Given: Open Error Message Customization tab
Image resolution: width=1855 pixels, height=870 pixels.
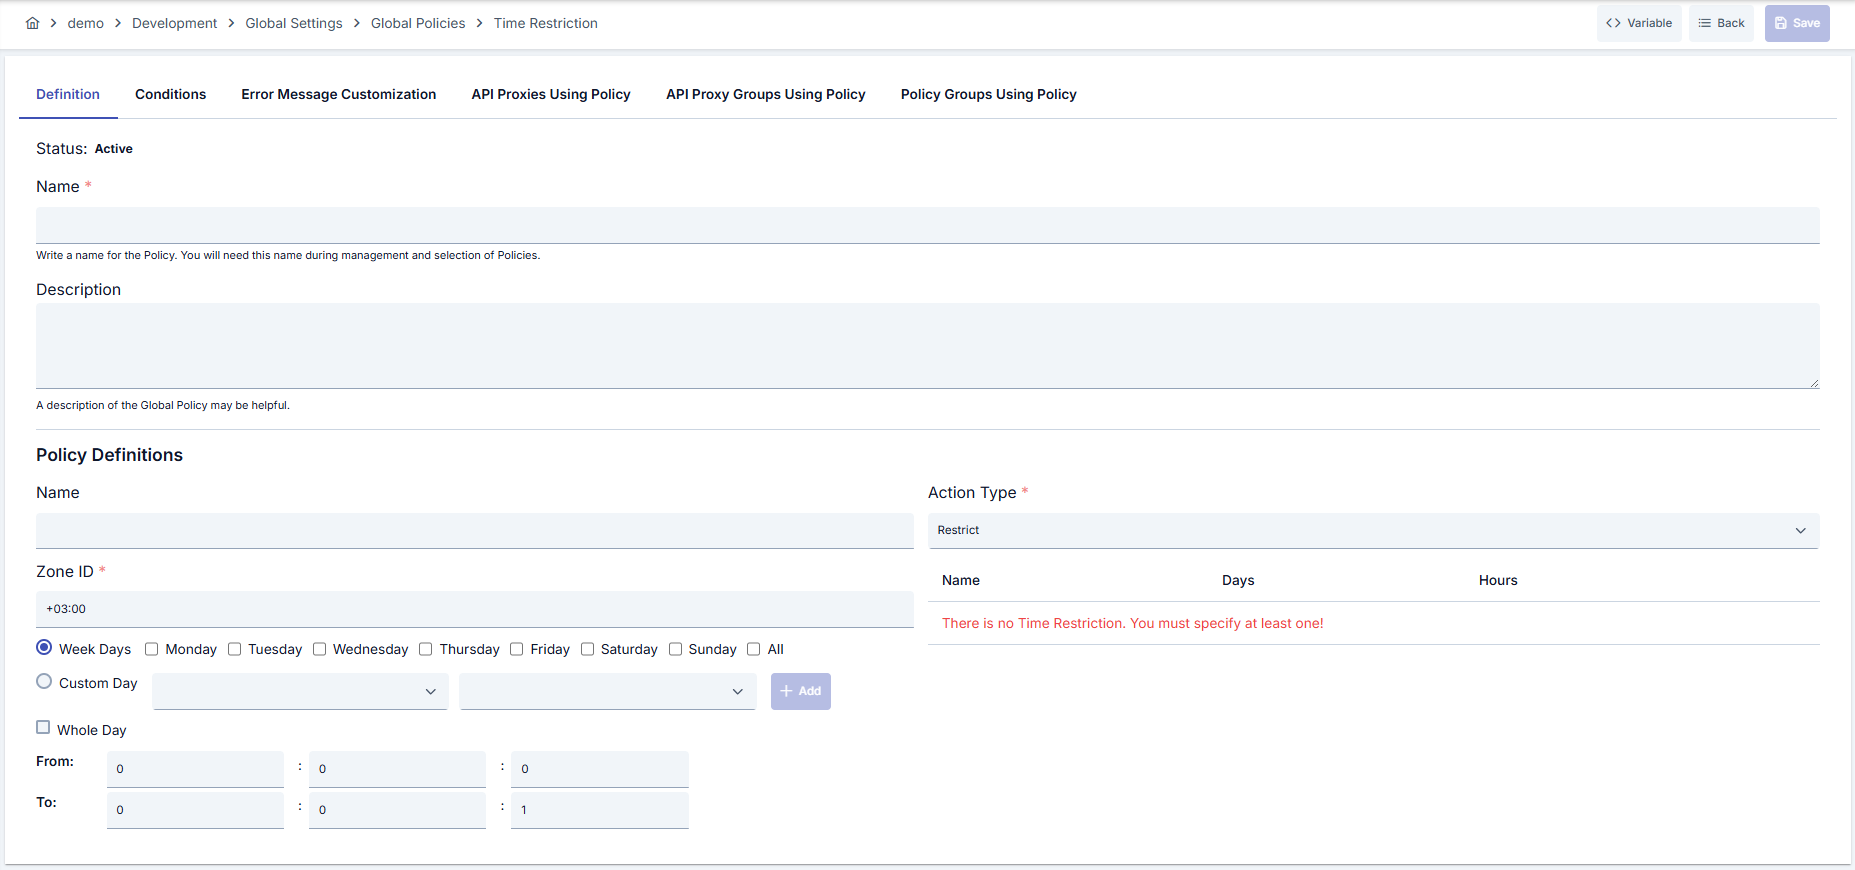Looking at the screenshot, I should pyautogui.click(x=338, y=94).
